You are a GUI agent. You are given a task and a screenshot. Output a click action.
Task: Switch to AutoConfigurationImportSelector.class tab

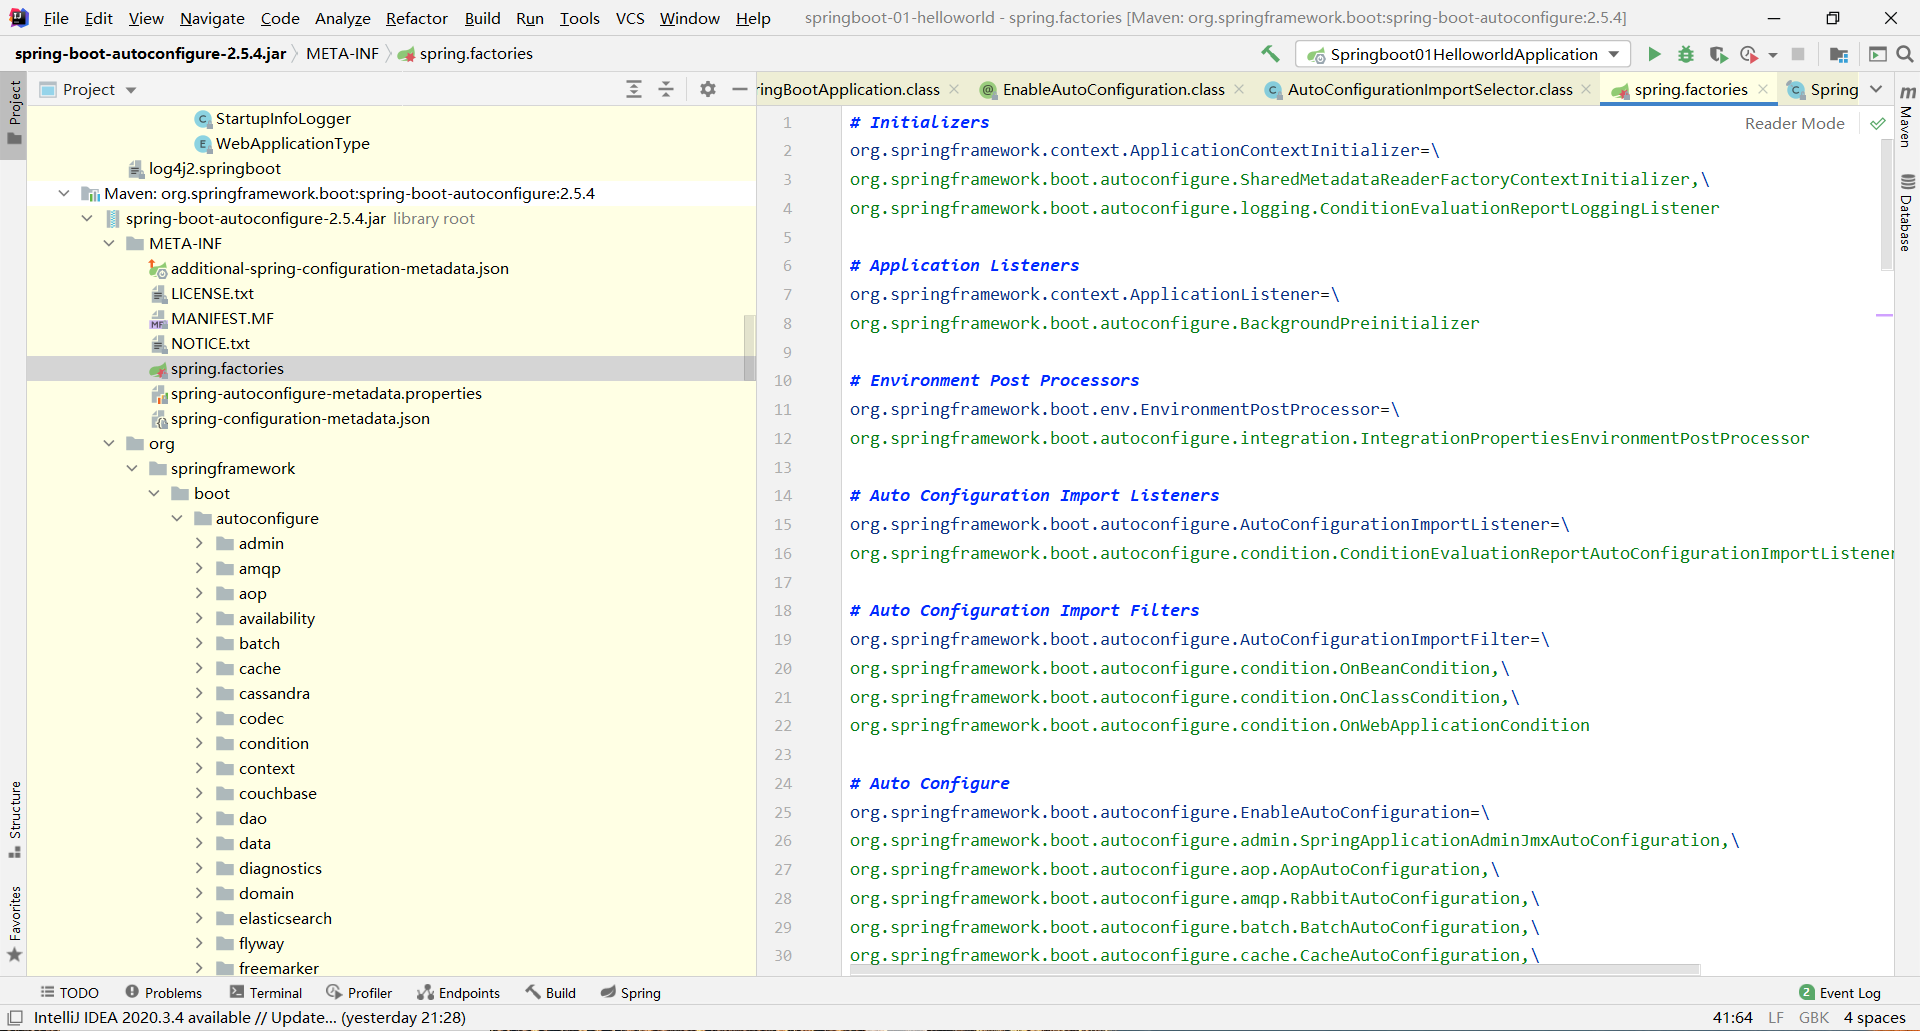tap(1430, 89)
